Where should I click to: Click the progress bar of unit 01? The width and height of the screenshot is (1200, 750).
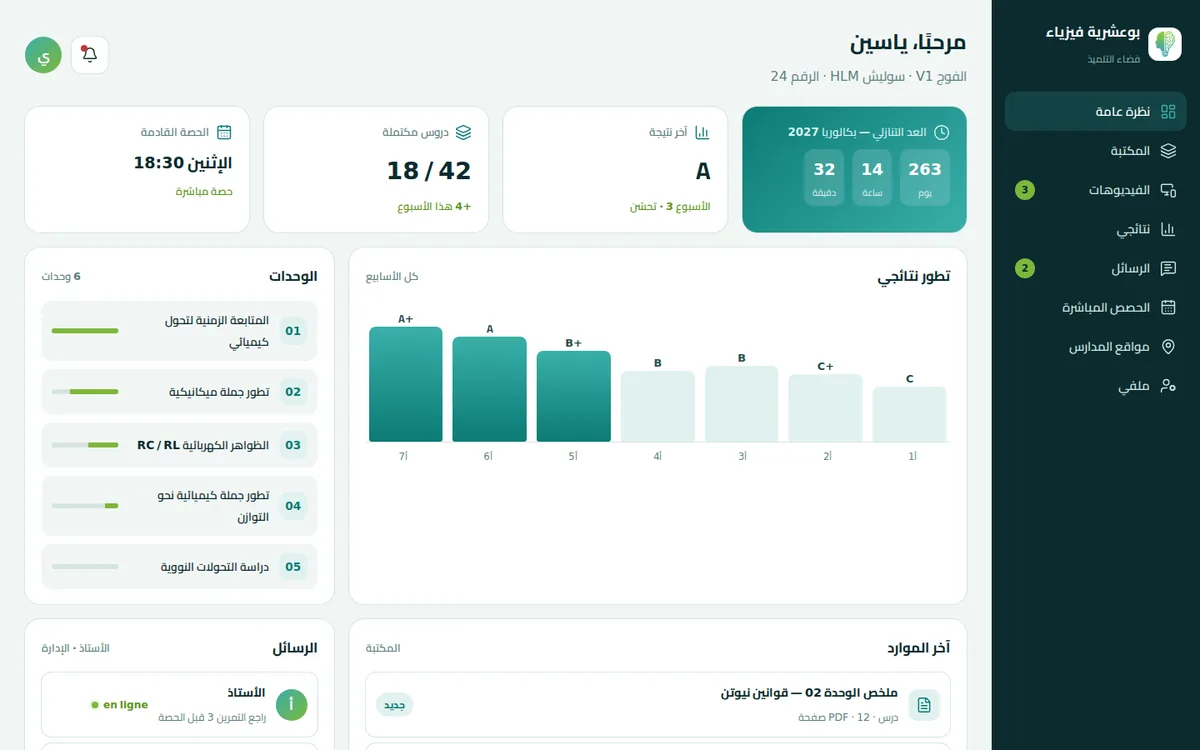pos(85,331)
